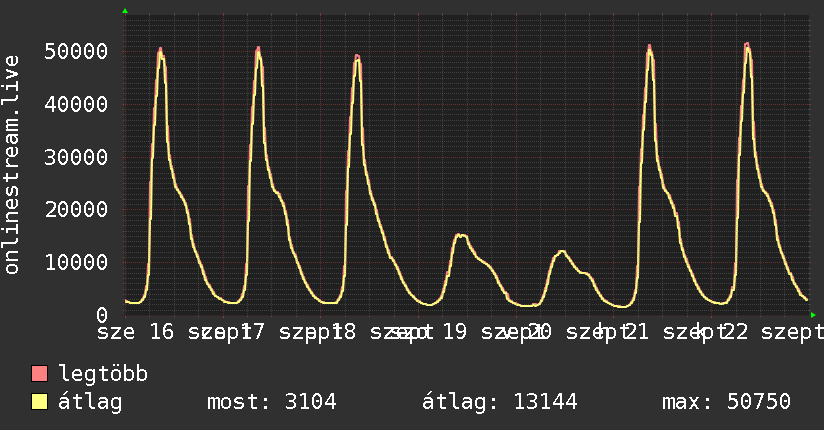Click the átlag legend label beside yellow swatch

pos(90,402)
